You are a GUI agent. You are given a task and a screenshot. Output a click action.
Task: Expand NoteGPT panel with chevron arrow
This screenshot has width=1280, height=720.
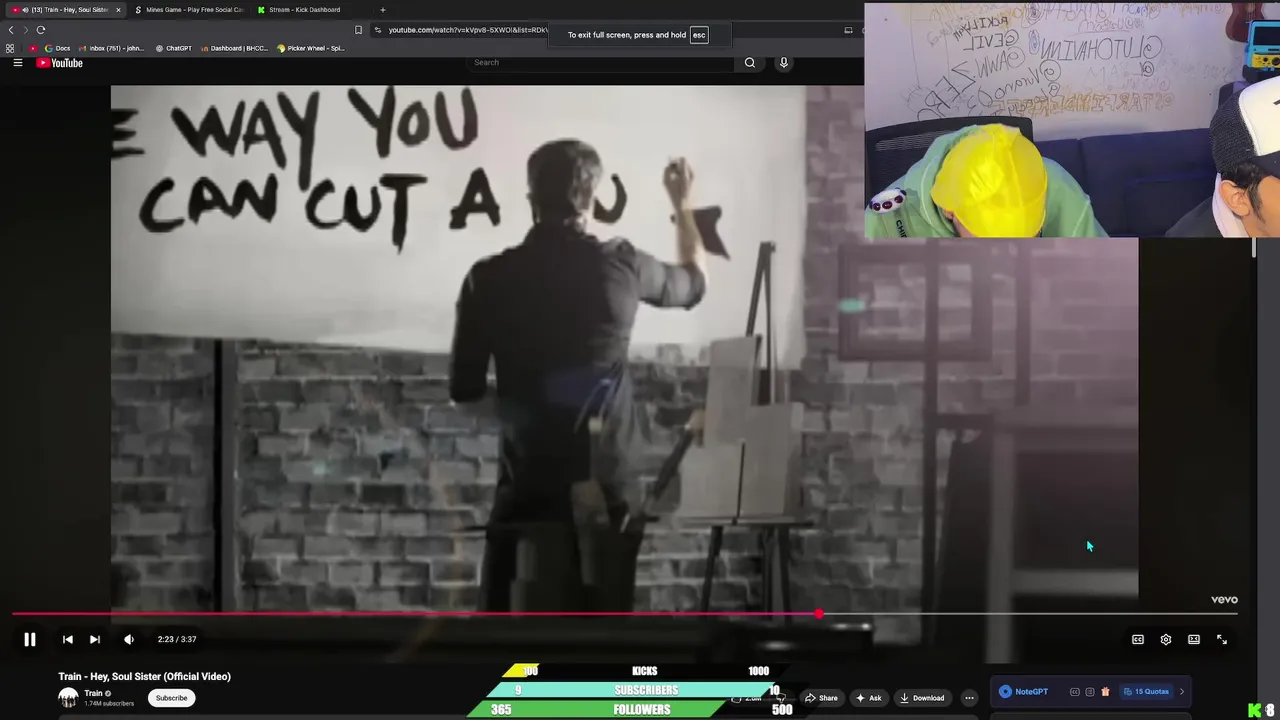click(1182, 691)
